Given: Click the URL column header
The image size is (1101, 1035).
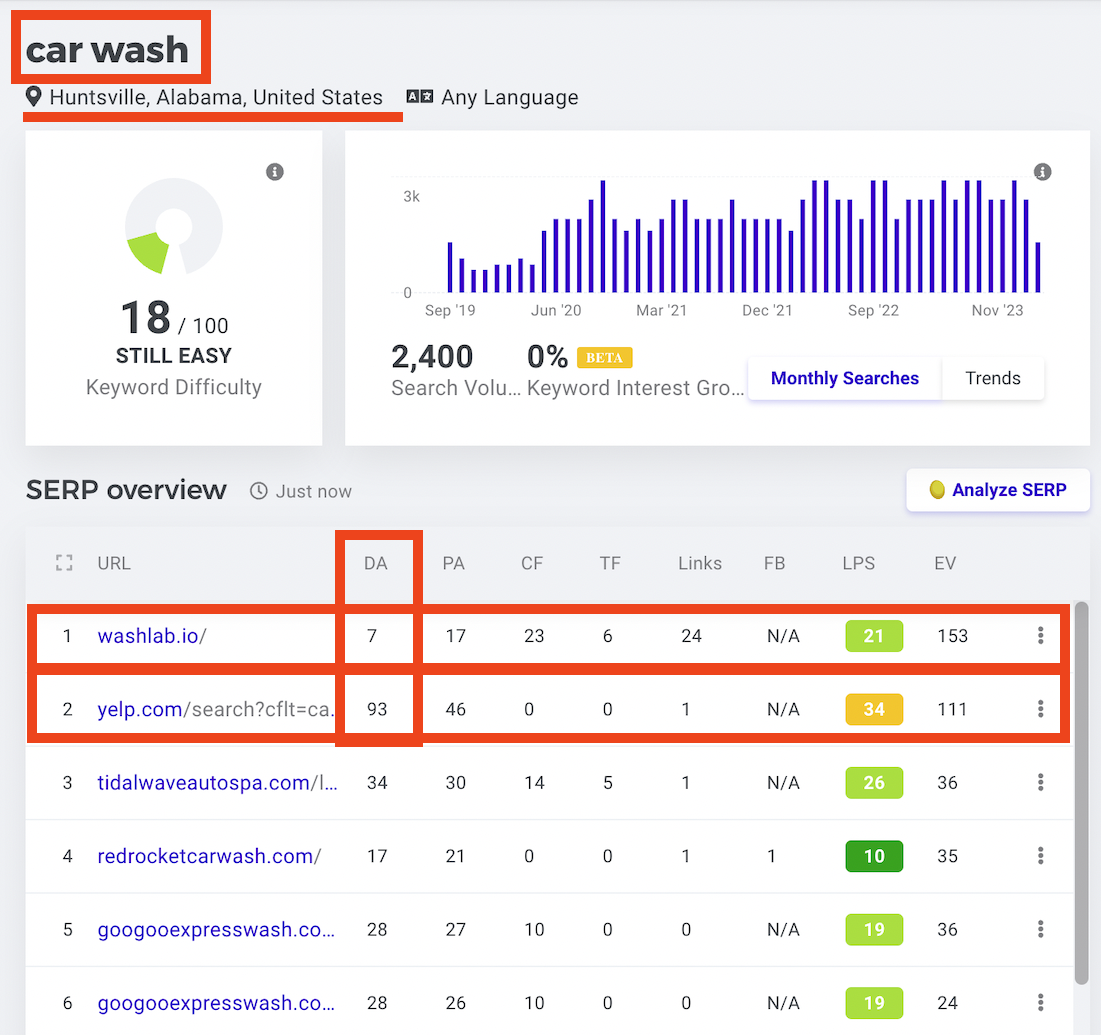Looking at the screenshot, I should 114,563.
